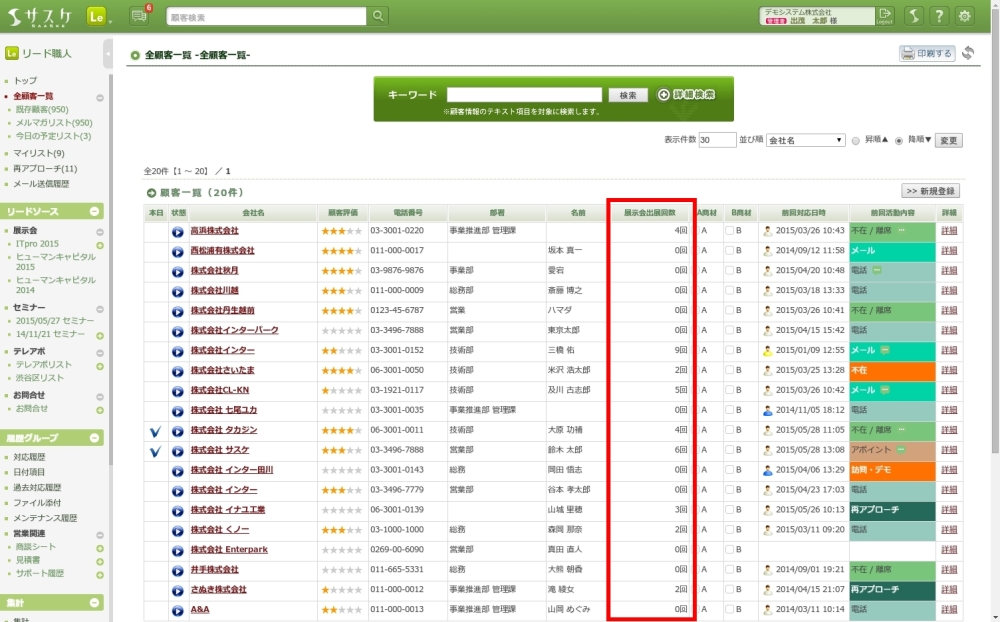
Task: Select the 昇順 radio button
Action: (x=855, y=141)
